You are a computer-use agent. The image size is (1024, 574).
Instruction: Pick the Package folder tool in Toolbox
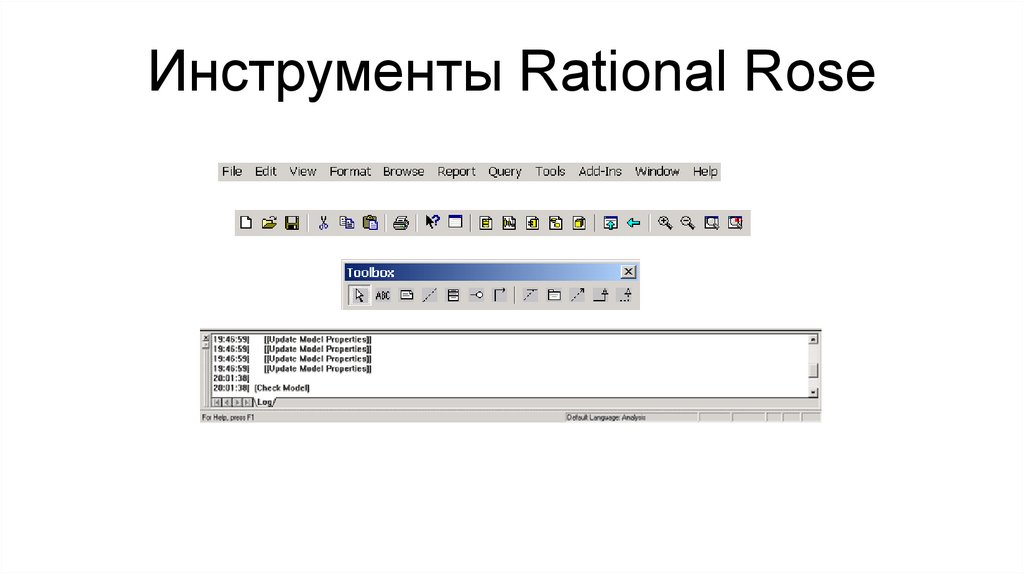click(554, 295)
